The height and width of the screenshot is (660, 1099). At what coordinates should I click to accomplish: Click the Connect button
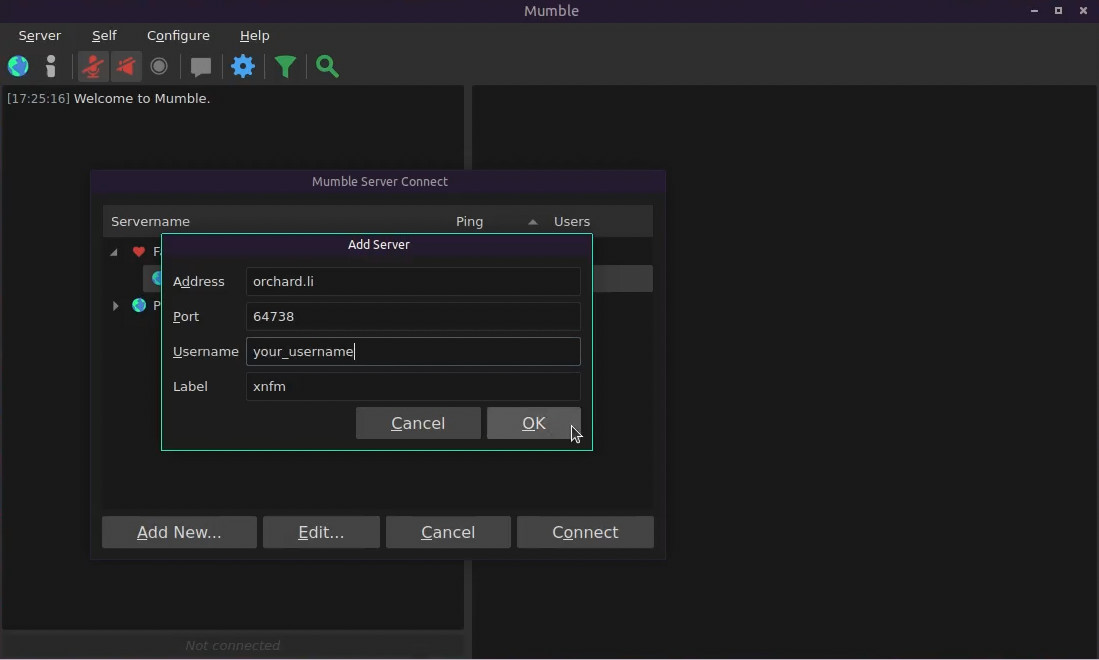[585, 532]
